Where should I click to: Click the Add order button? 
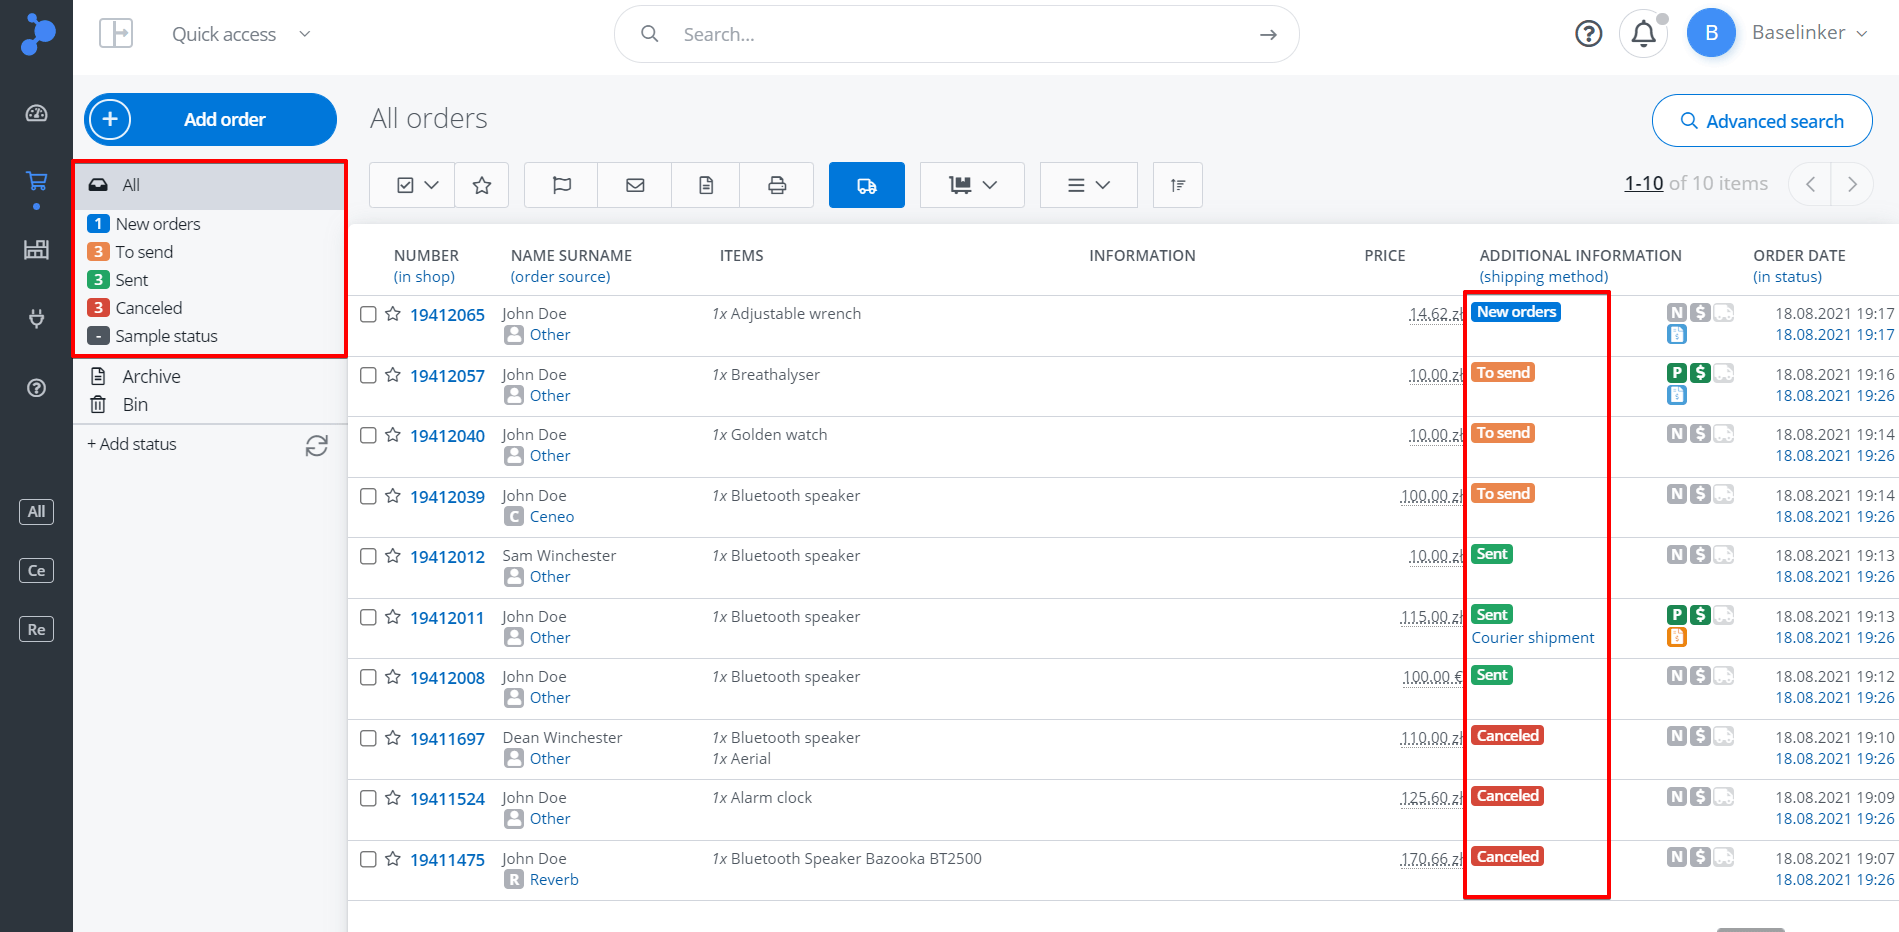(210, 119)
